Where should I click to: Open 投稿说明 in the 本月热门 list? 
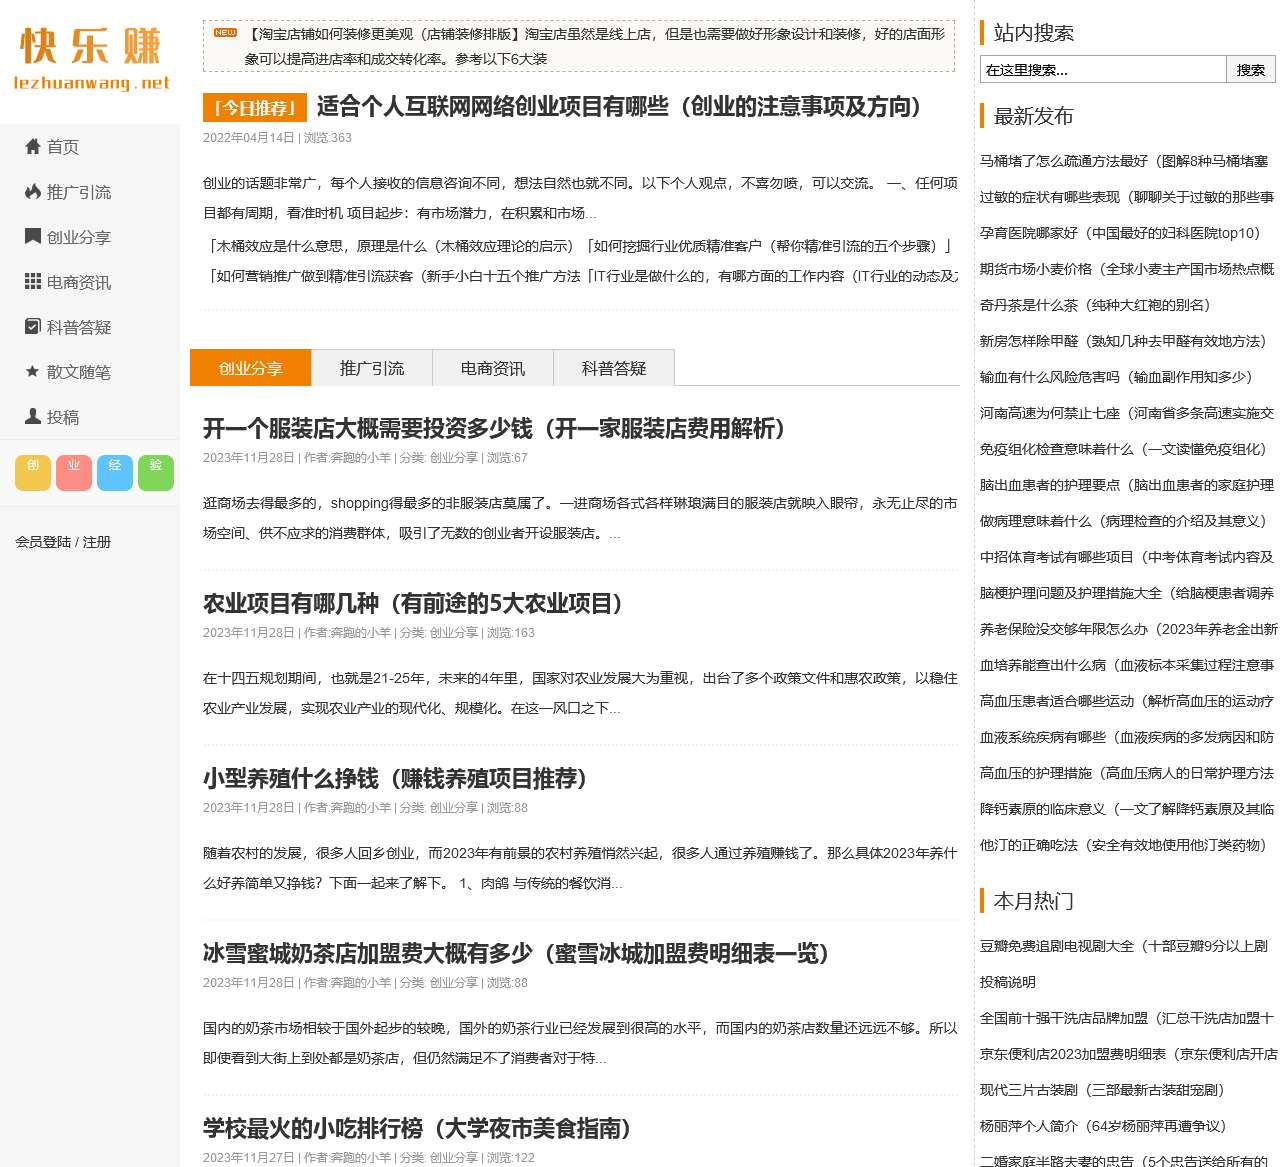point(1008,982)
